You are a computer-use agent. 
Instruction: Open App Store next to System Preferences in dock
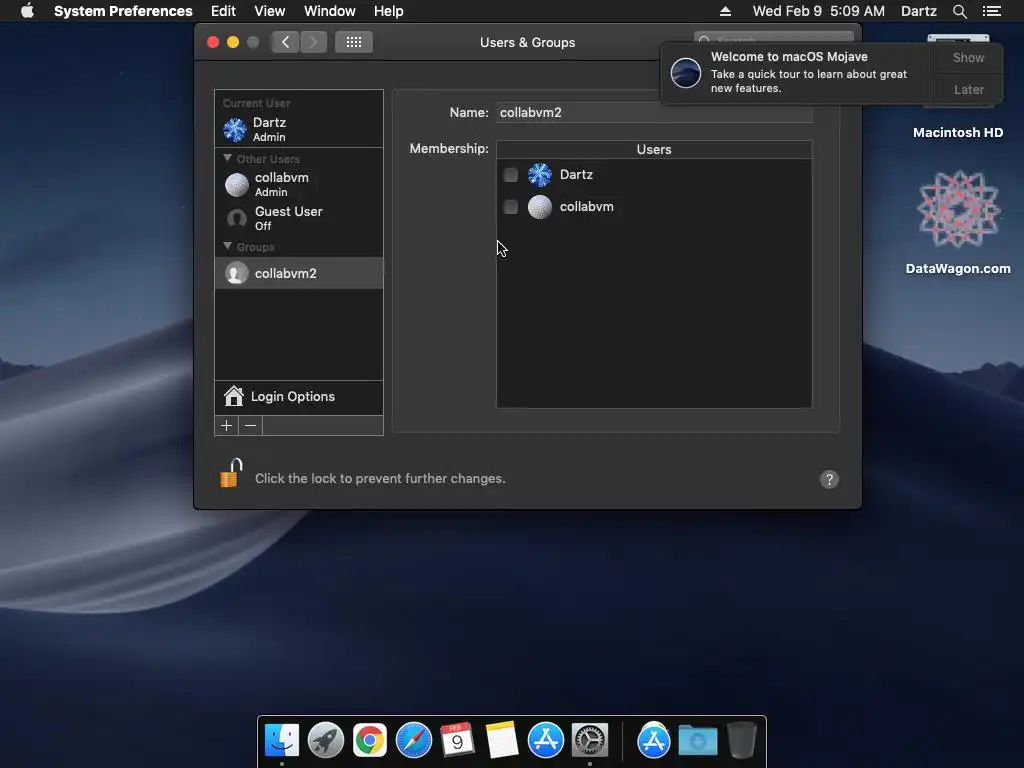545,741
